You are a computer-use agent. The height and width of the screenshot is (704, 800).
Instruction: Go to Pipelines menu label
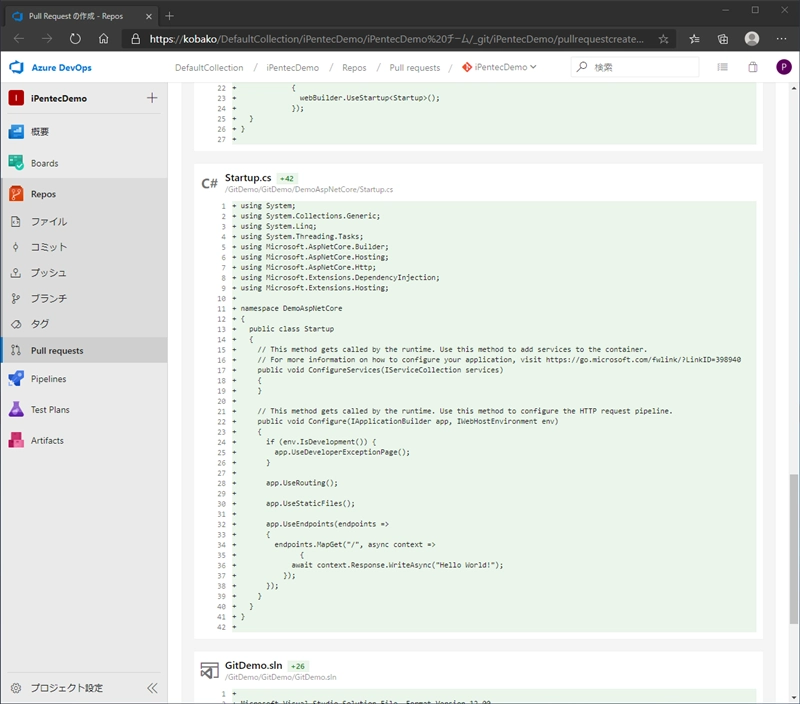coord(48,379)
